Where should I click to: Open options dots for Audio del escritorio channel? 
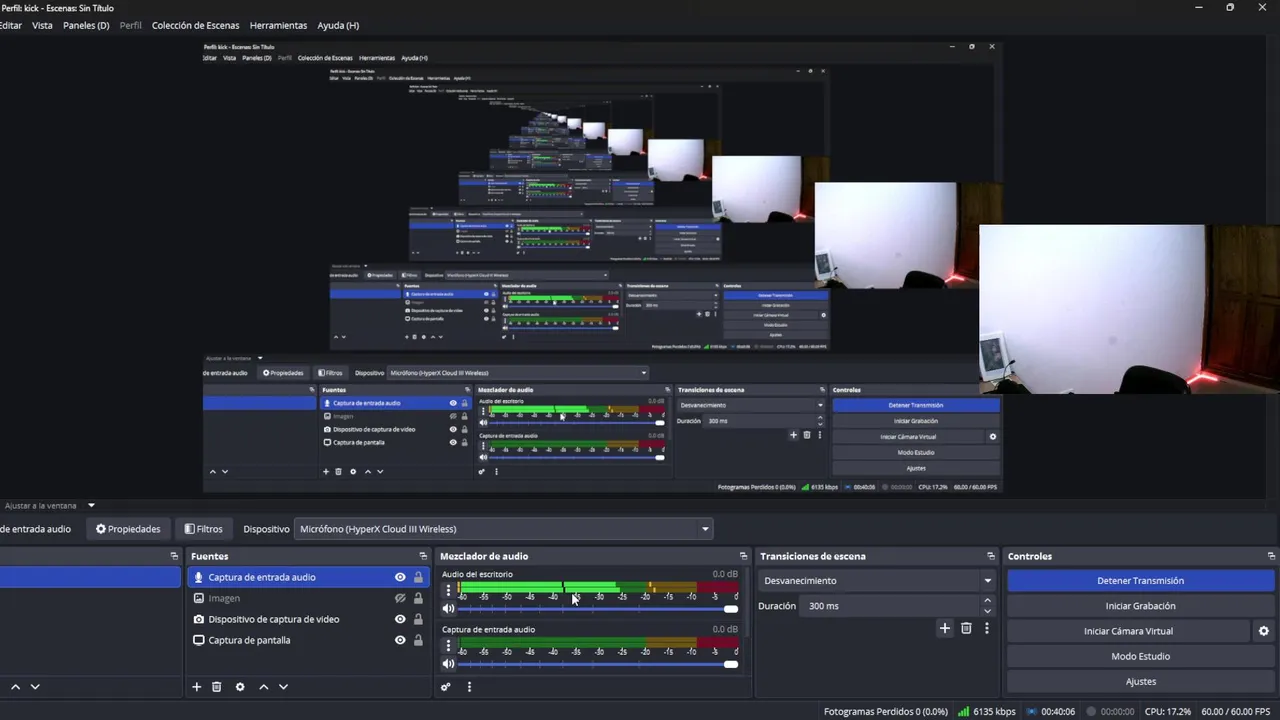(448, 591)
